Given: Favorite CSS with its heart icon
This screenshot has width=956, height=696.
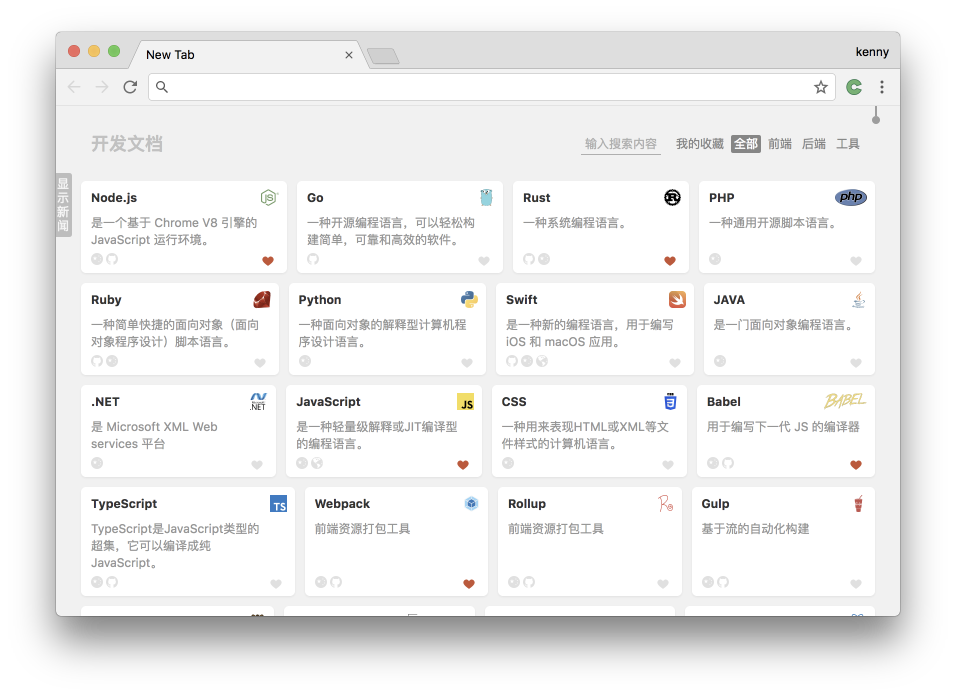Looking at the screenshot, I should [x=668, y=465].
